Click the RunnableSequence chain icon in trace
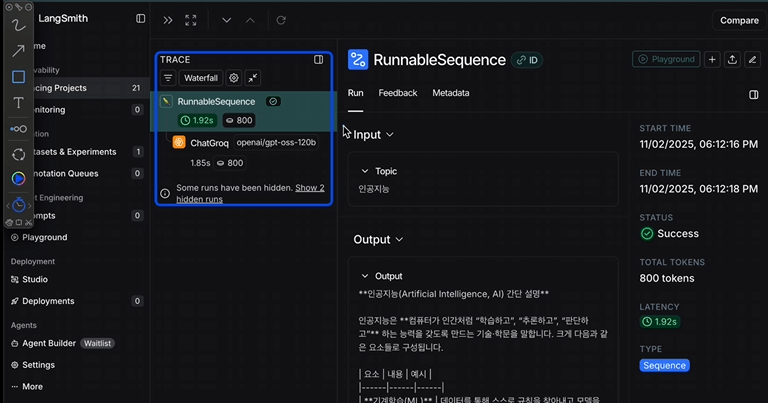The height and width of the screenshot is (403, 768). tap(166, 101)
